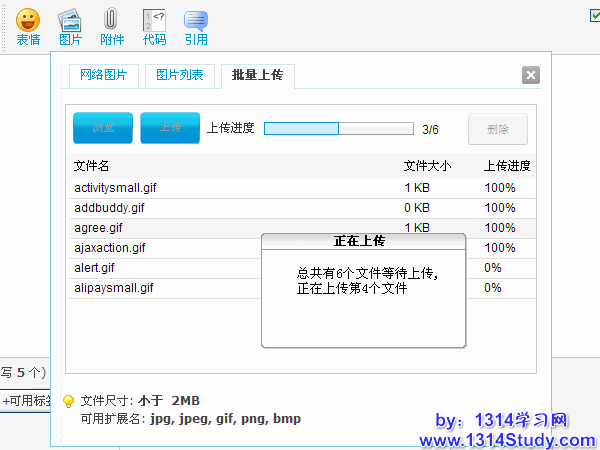Expand the +可用标签 section
The height and width of the screenshot is (450, 600).
coord(24,401)
